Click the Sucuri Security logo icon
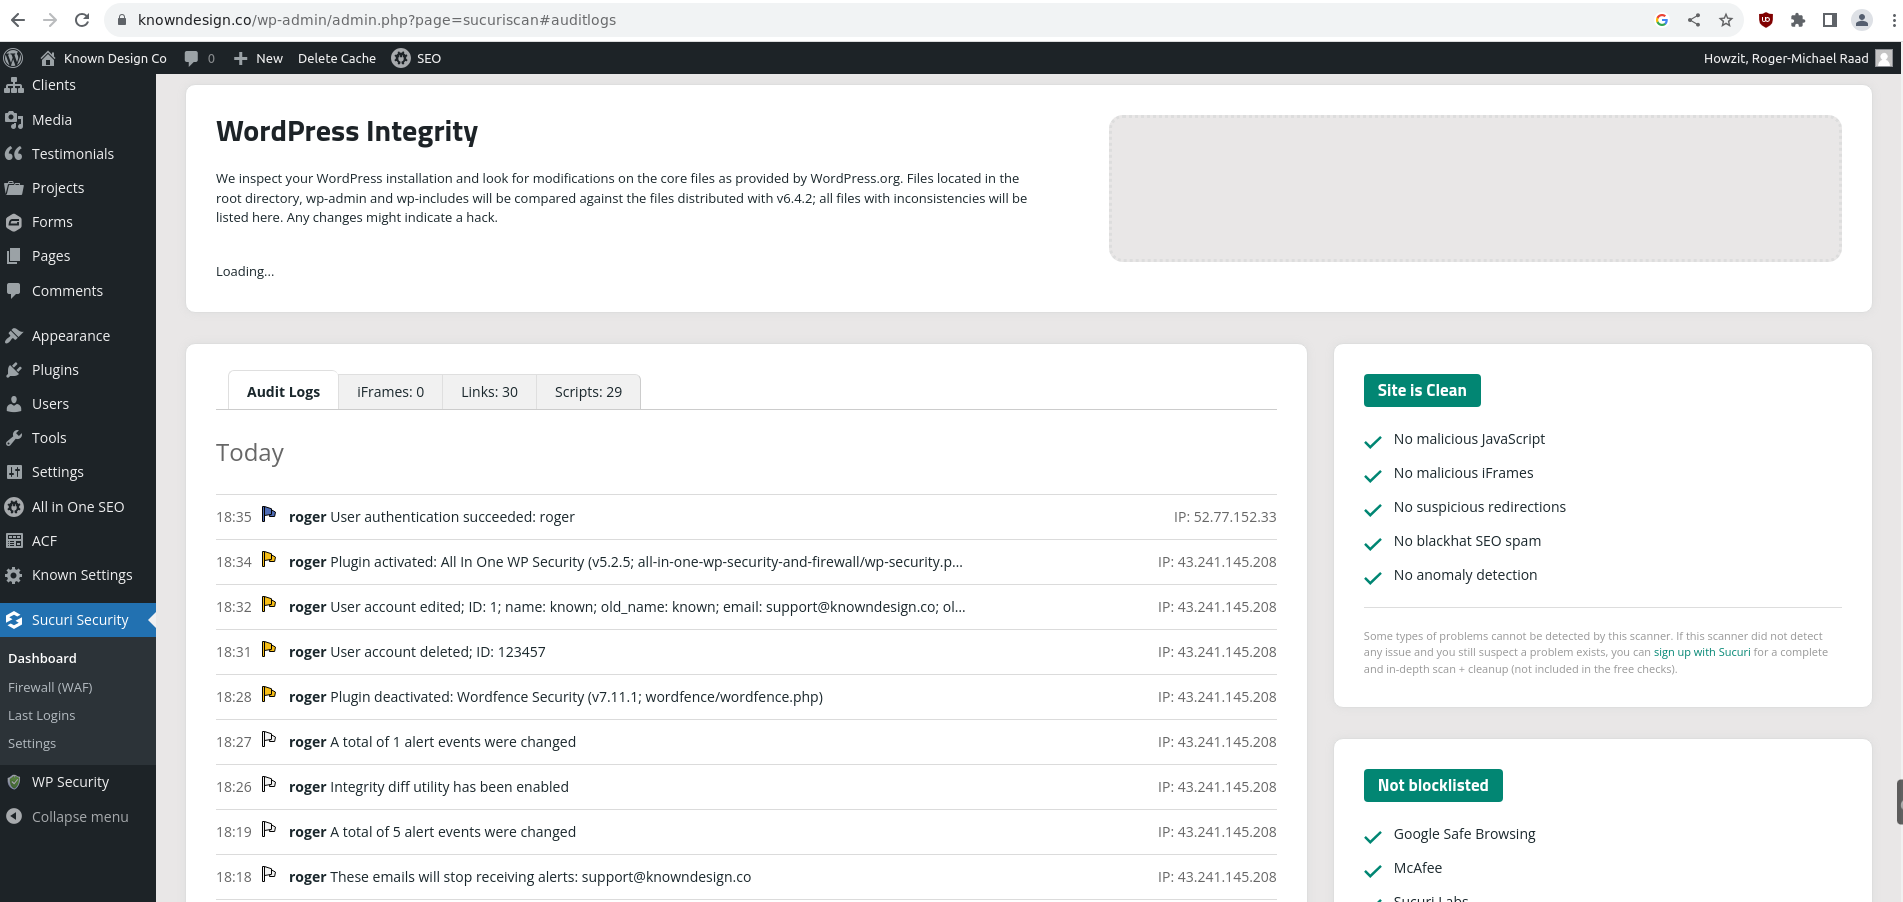The width and height of the screenshot is (1903, 902). pos(14,620)
